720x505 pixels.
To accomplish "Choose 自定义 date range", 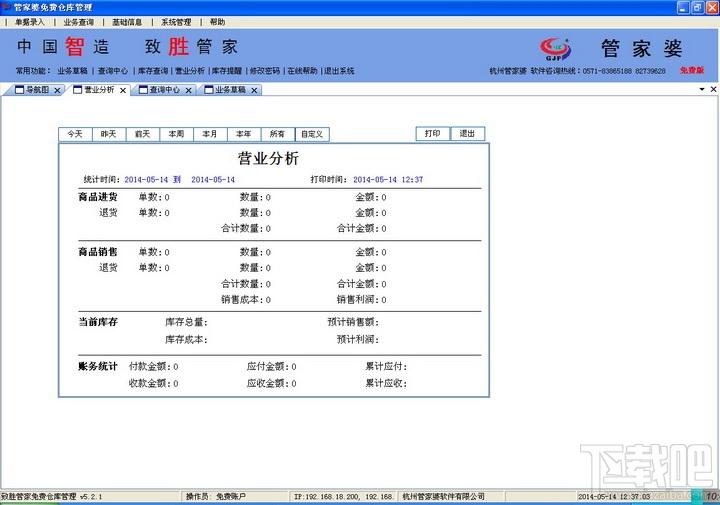I will pyautogui.click(x=312, y=134).
